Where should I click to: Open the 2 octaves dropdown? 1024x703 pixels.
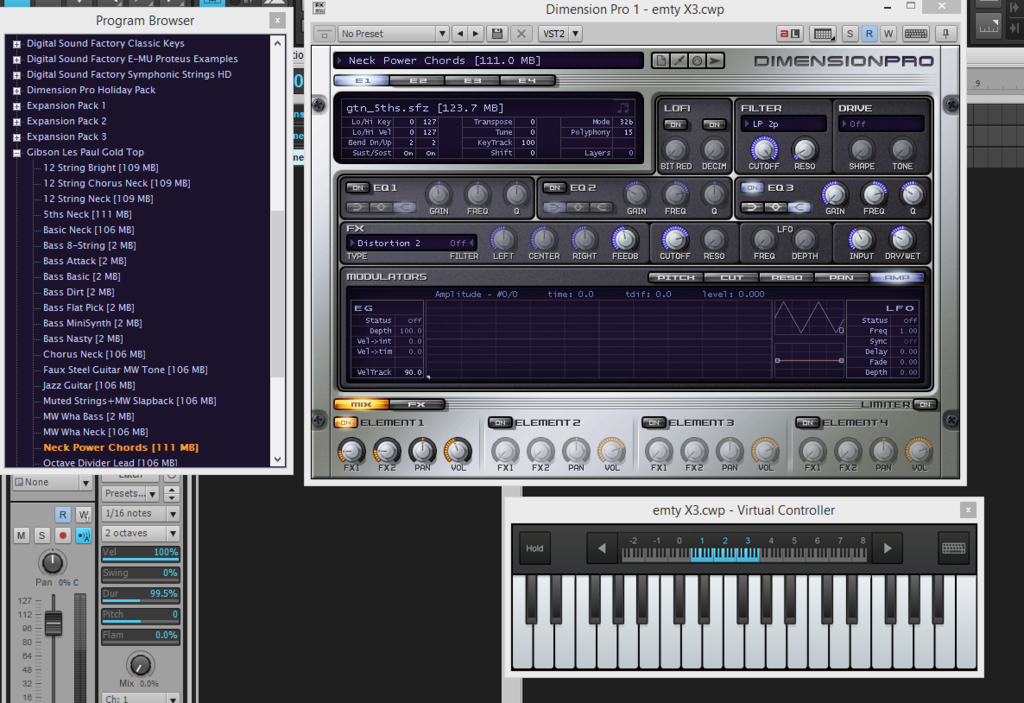(x=140, y=533)
